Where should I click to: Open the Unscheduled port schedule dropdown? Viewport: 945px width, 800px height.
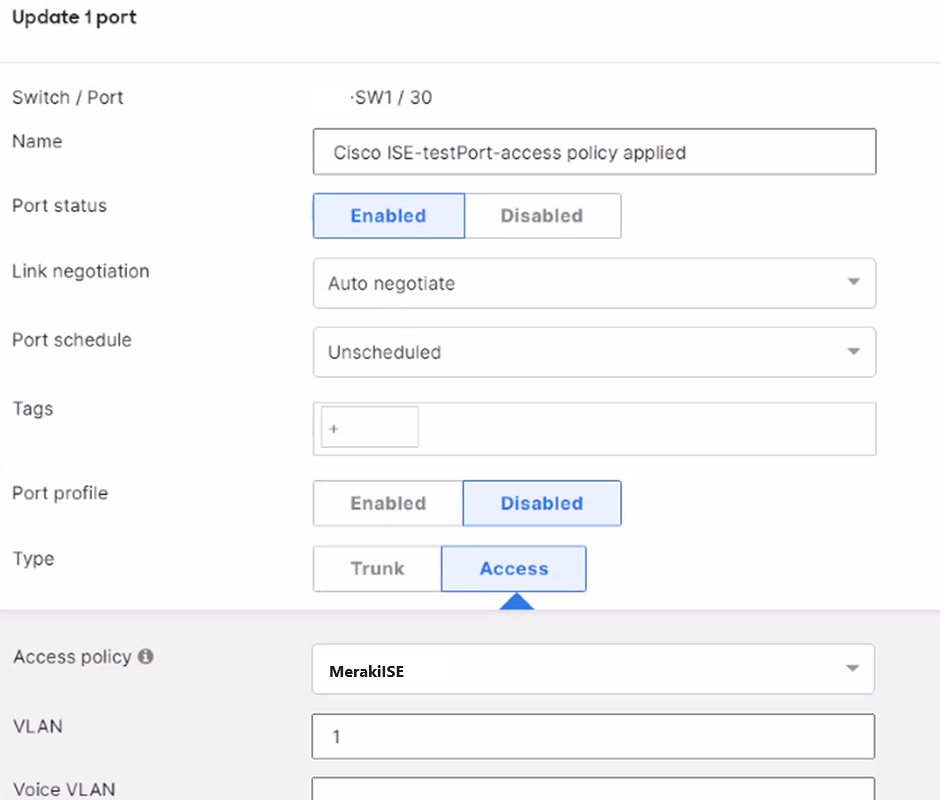tap(594, 352)
